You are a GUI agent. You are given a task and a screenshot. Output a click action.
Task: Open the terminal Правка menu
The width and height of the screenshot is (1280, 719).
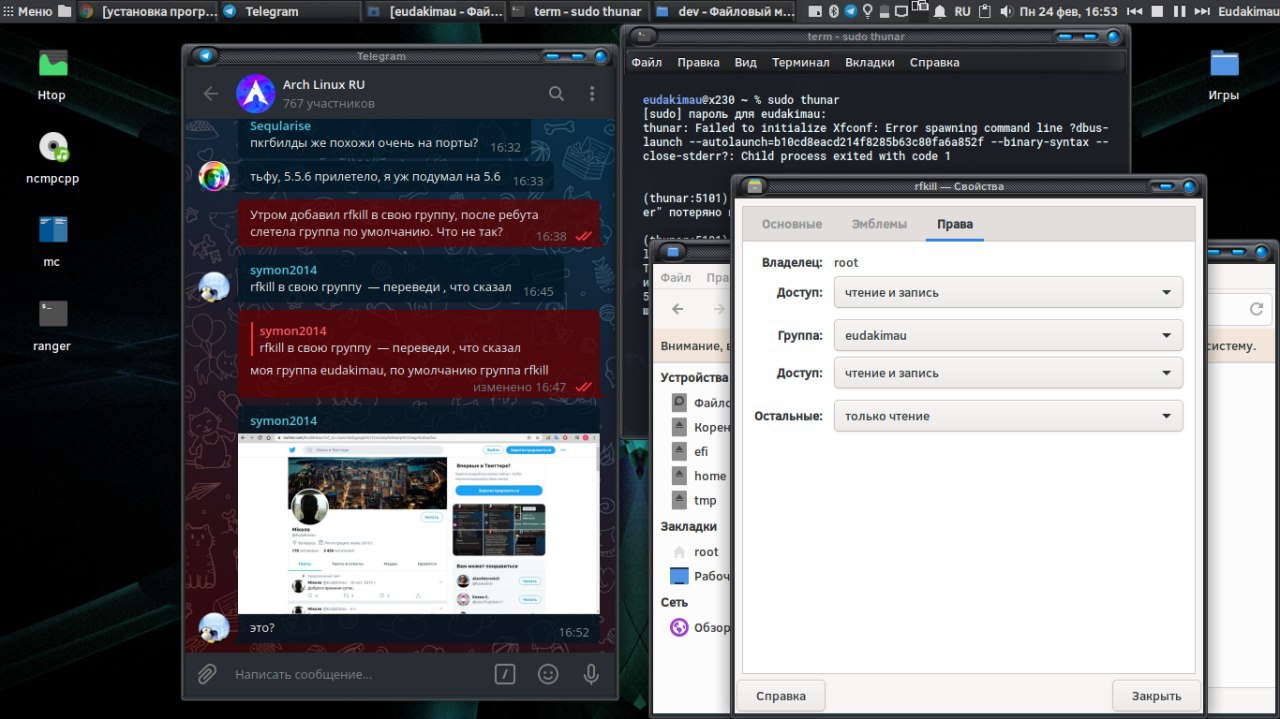(698, 62)
